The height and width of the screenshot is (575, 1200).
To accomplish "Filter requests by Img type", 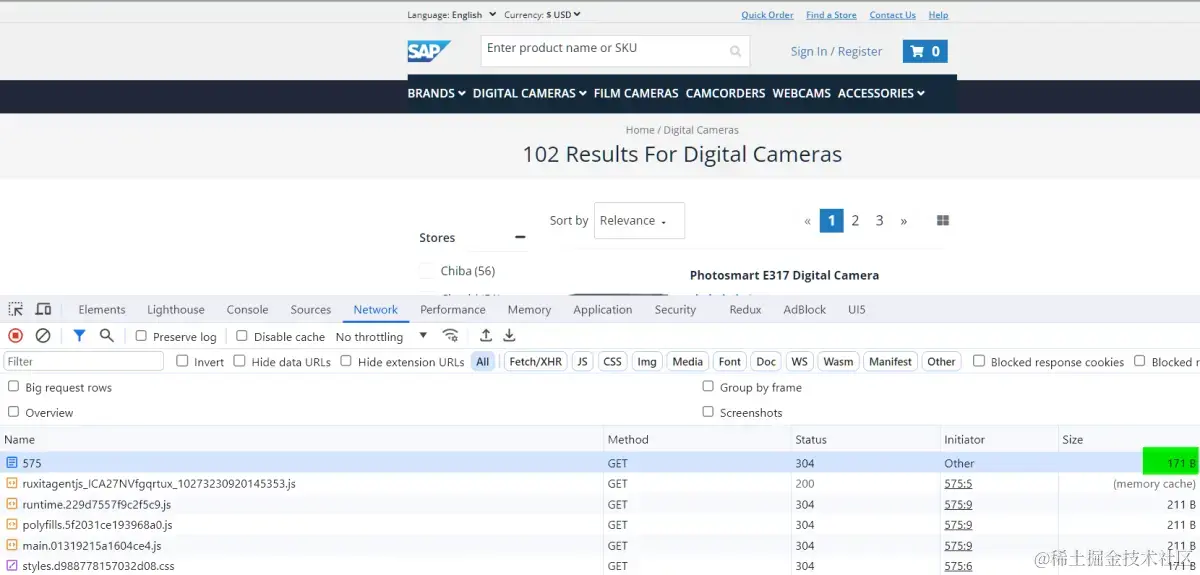I will click(x=647, y=361).
